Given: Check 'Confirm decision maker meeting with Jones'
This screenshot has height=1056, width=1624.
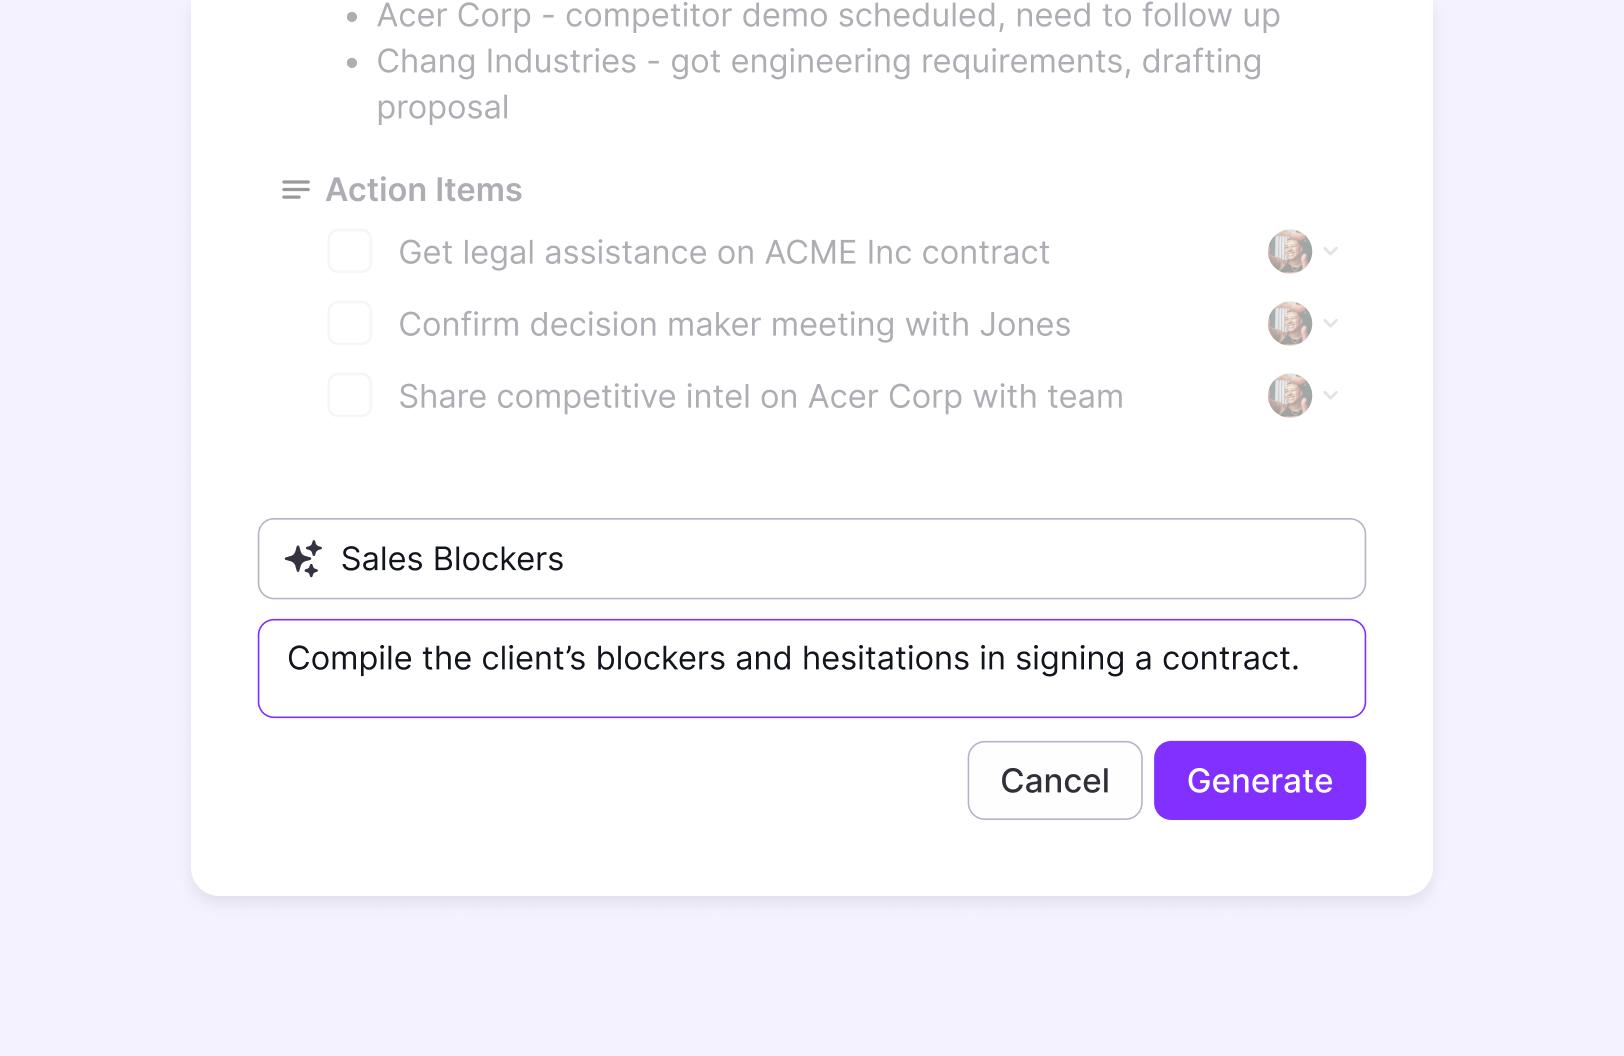Looking at the screenshot, I should click(x=350, y=323).
